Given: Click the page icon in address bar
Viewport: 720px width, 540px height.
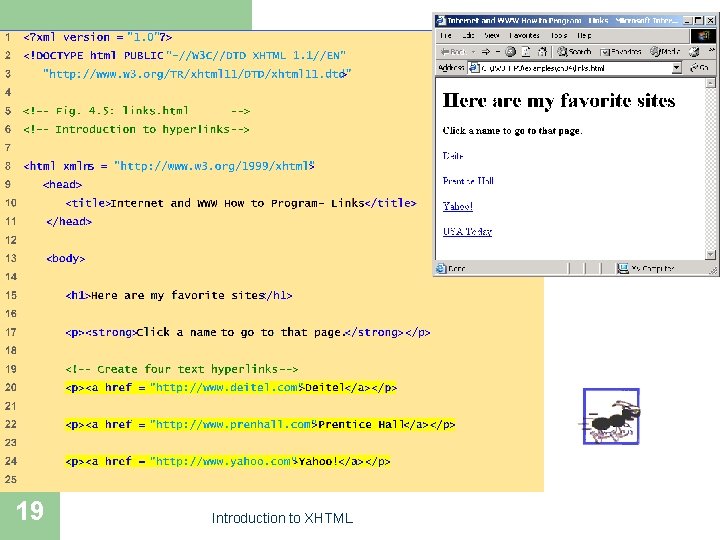Looking at the screenshot, I should coord(474,68).
